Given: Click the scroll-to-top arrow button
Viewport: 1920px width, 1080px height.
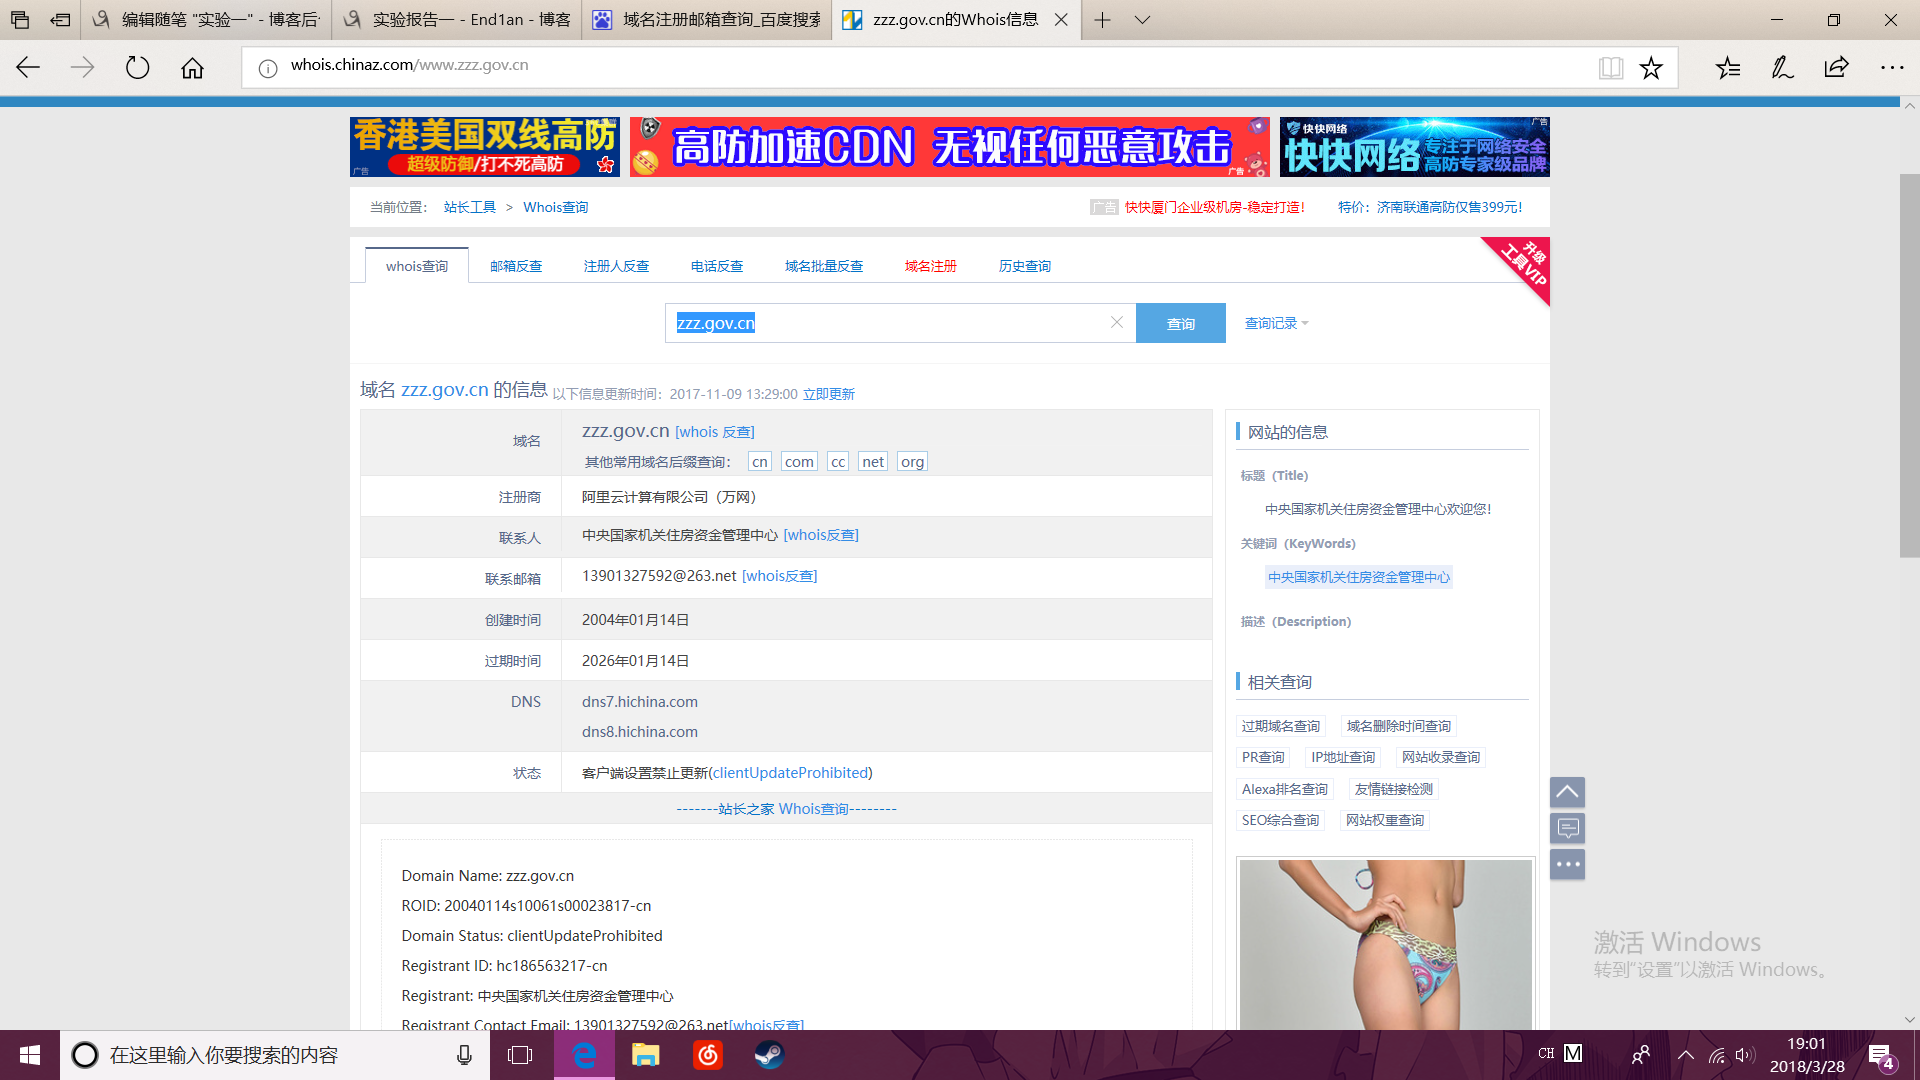Looking at the screenshot, I should tap(1567, 792).
